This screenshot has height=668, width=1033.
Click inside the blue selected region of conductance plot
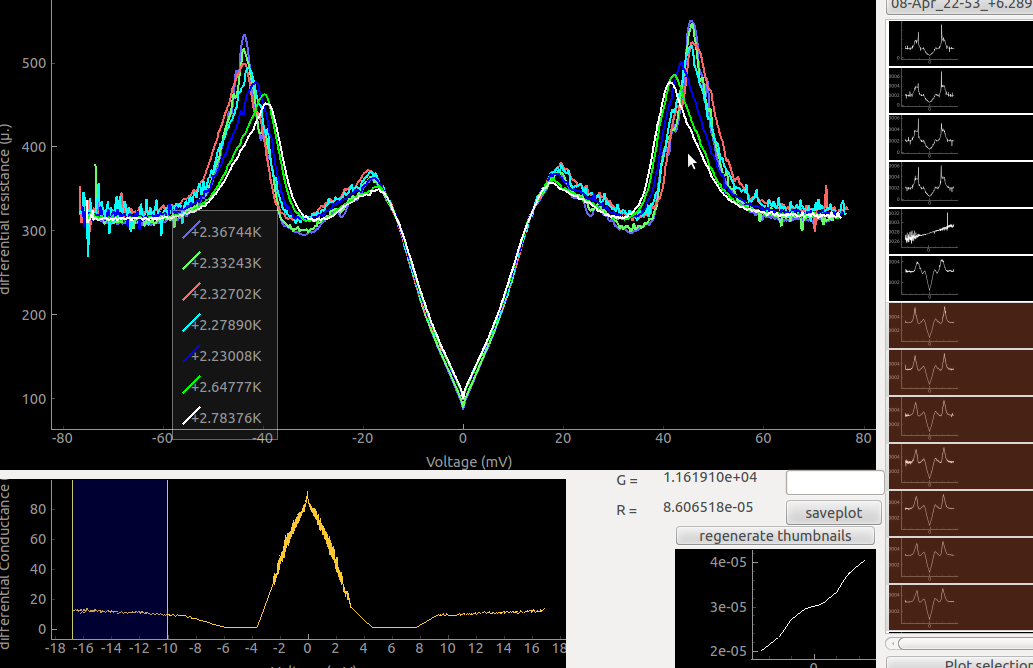point(120,559)
